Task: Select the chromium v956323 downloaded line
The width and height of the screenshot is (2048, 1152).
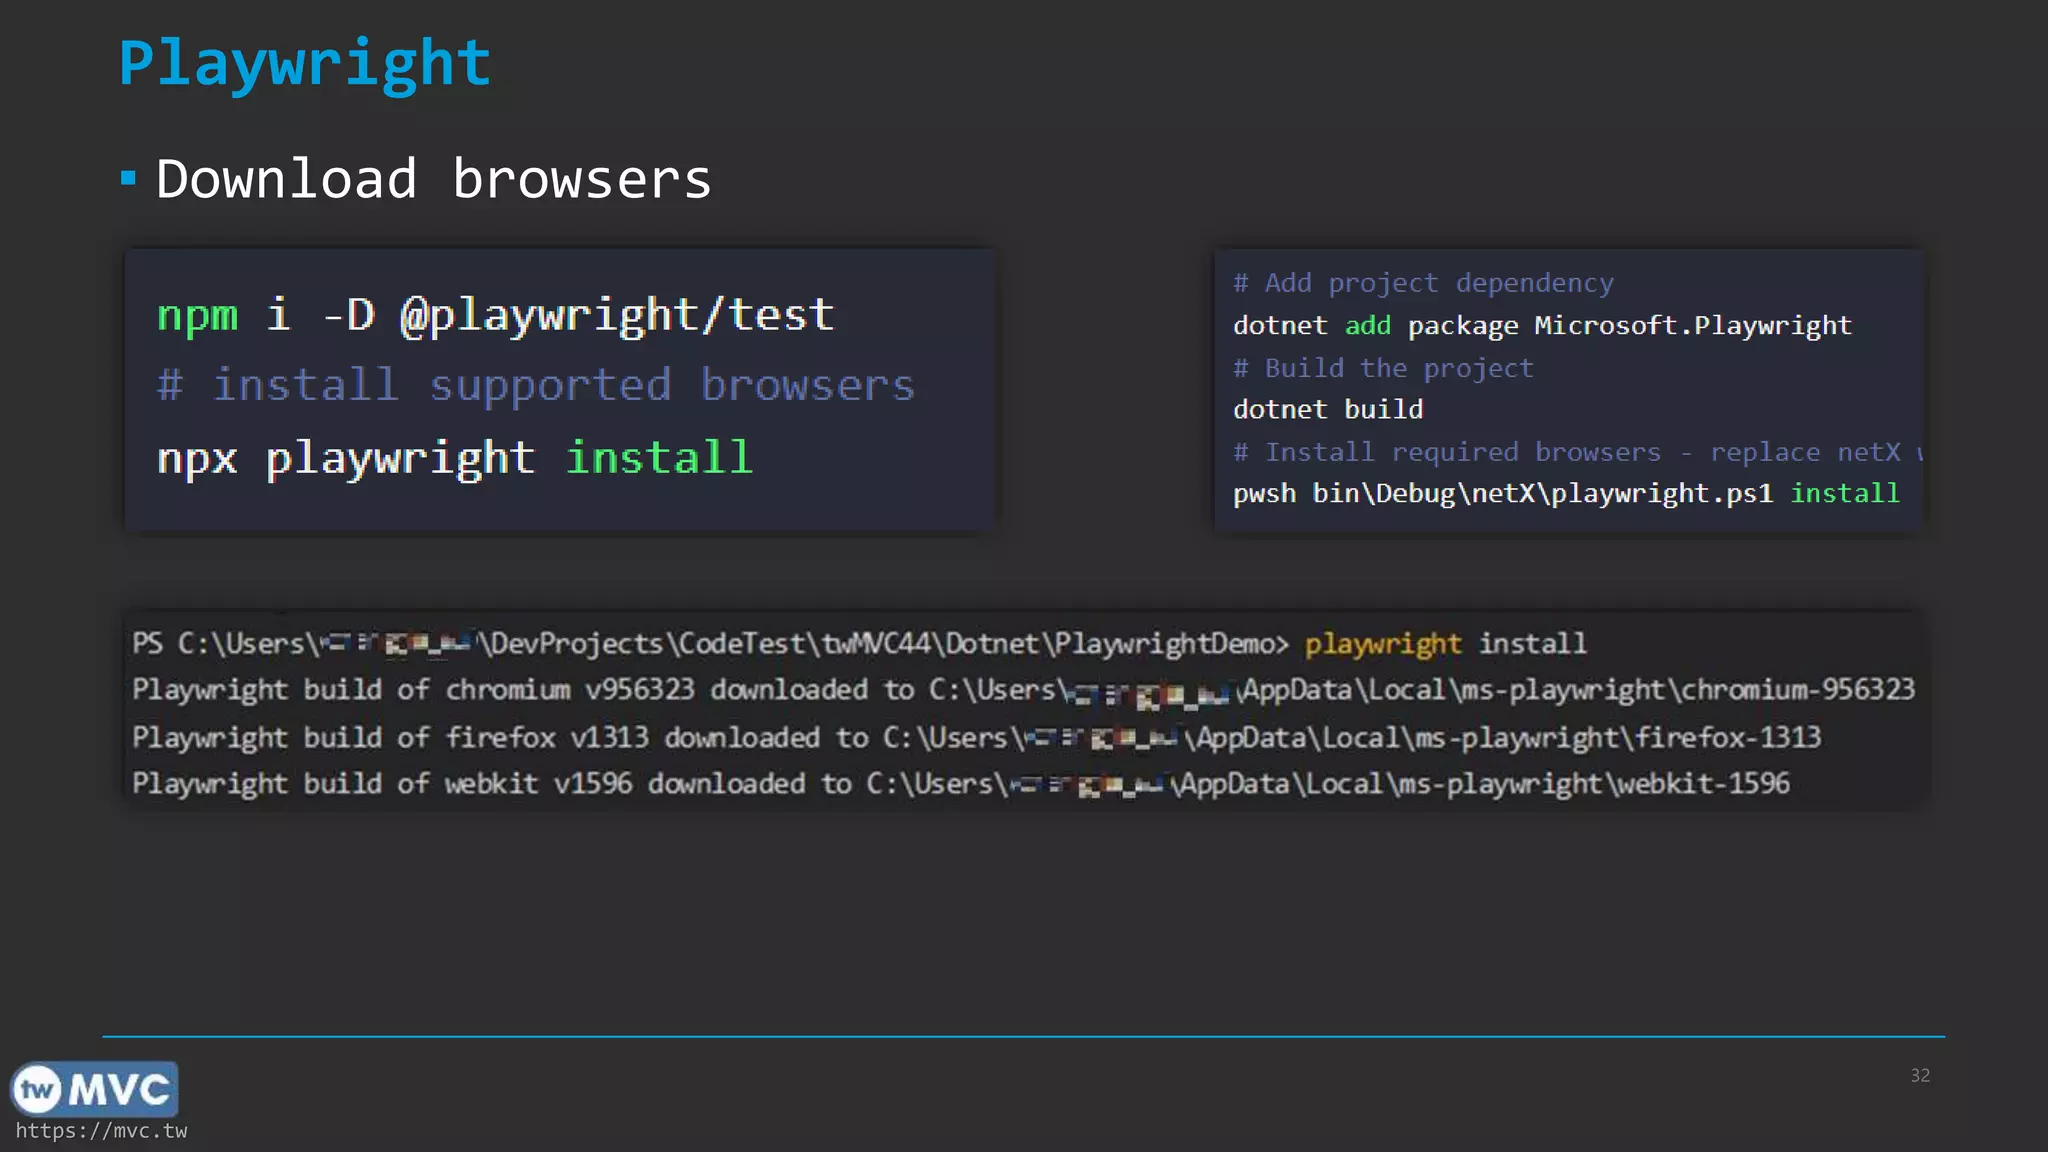Action: (1023, 690)
